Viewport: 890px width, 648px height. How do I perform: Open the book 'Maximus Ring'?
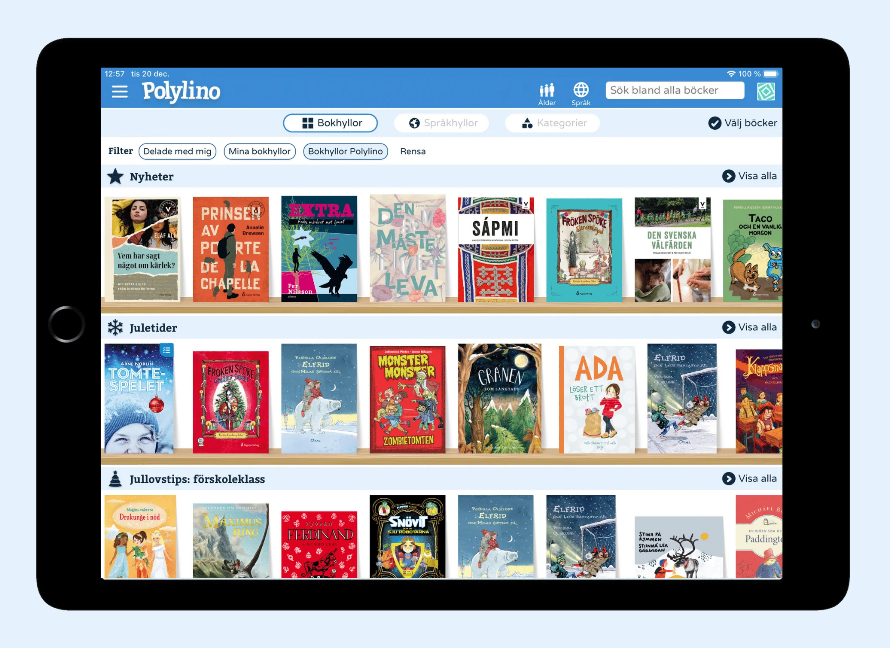click(x=231, y=541)
